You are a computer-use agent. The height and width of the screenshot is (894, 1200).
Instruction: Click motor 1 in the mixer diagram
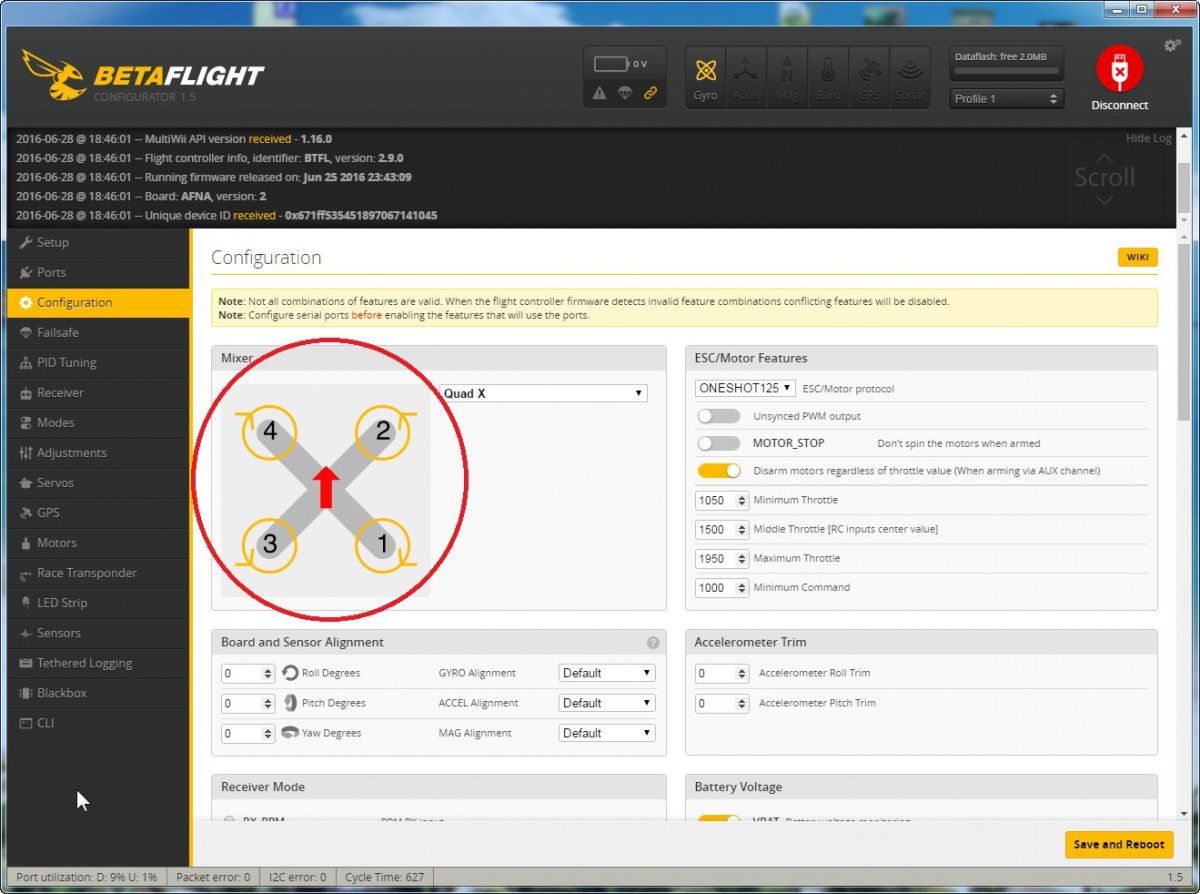tap(382, 544)
